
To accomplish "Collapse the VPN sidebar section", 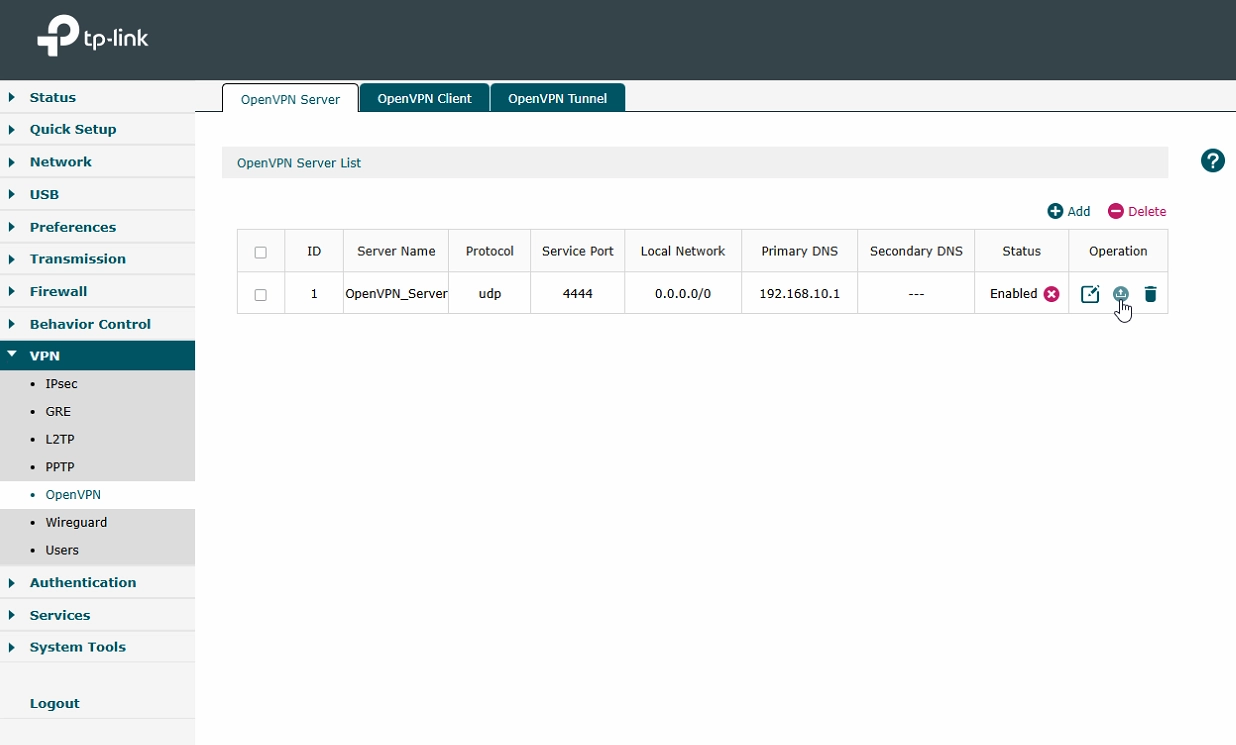I will [x=44, y=356].
